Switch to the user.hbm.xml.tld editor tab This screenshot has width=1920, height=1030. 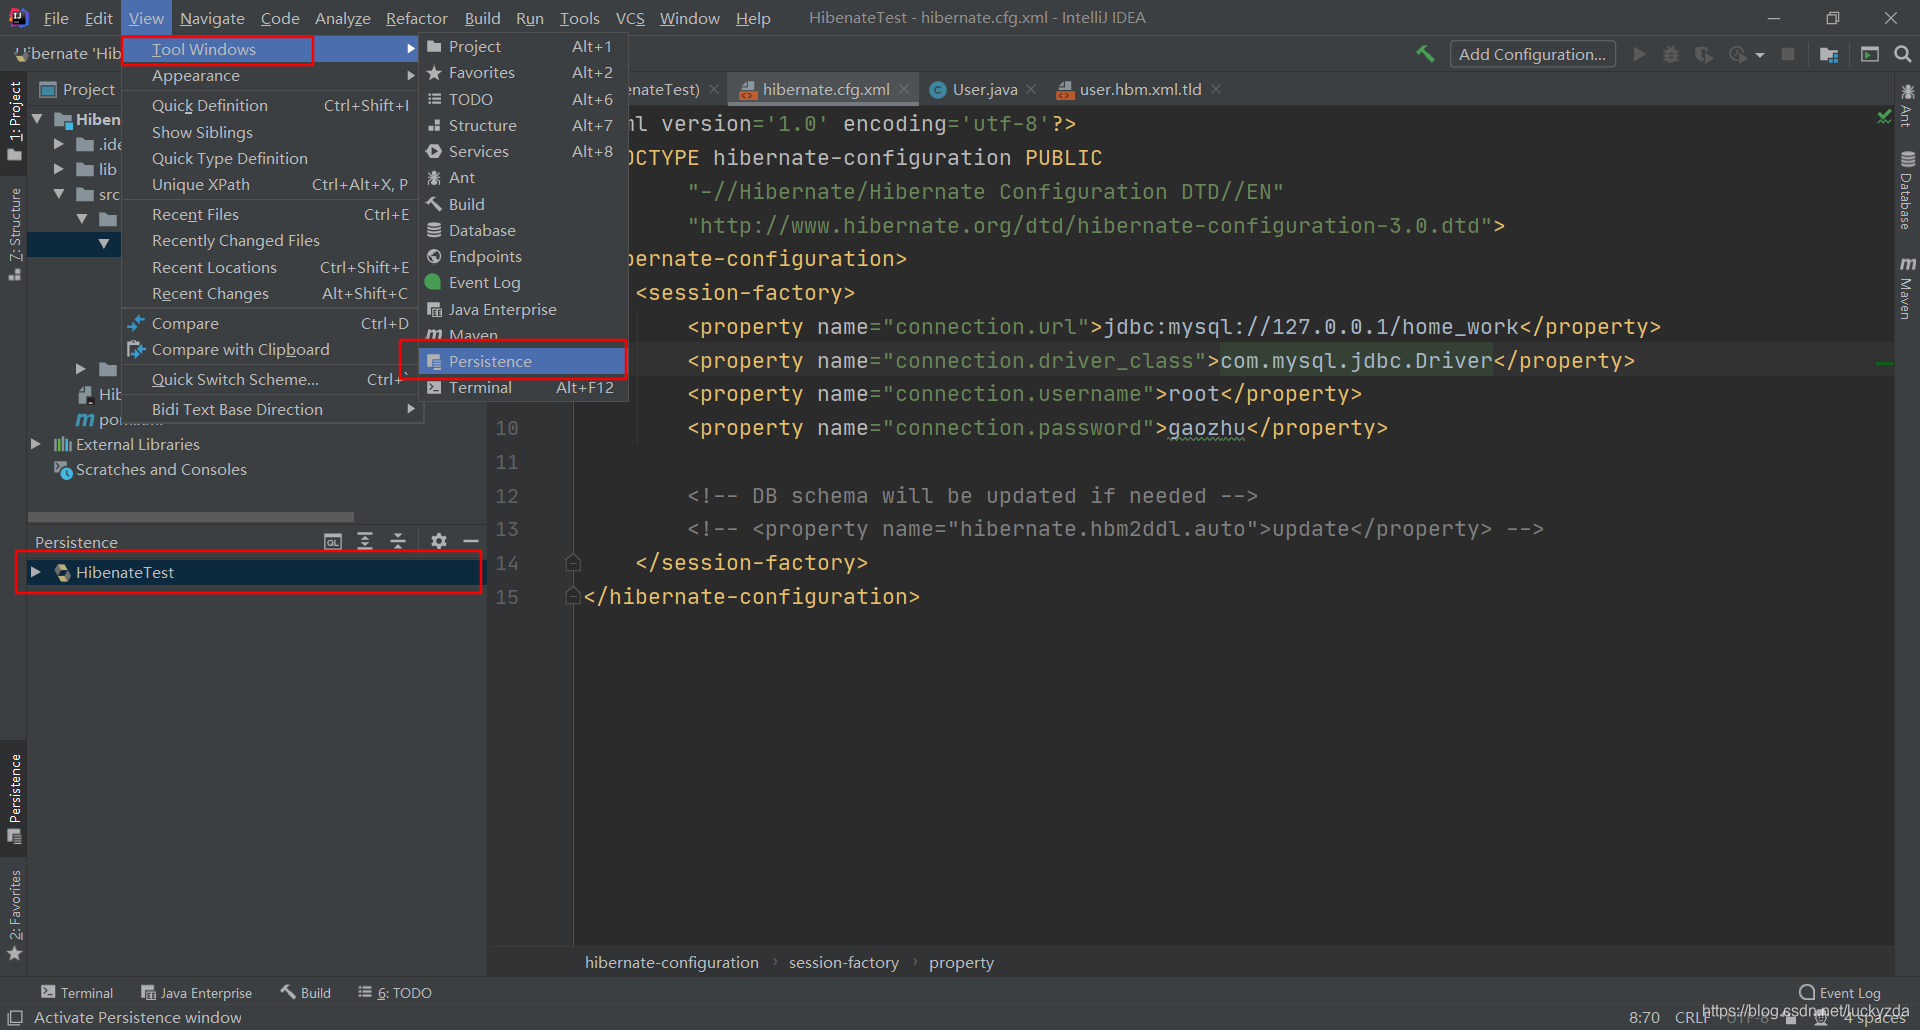tap(1140, 89)
